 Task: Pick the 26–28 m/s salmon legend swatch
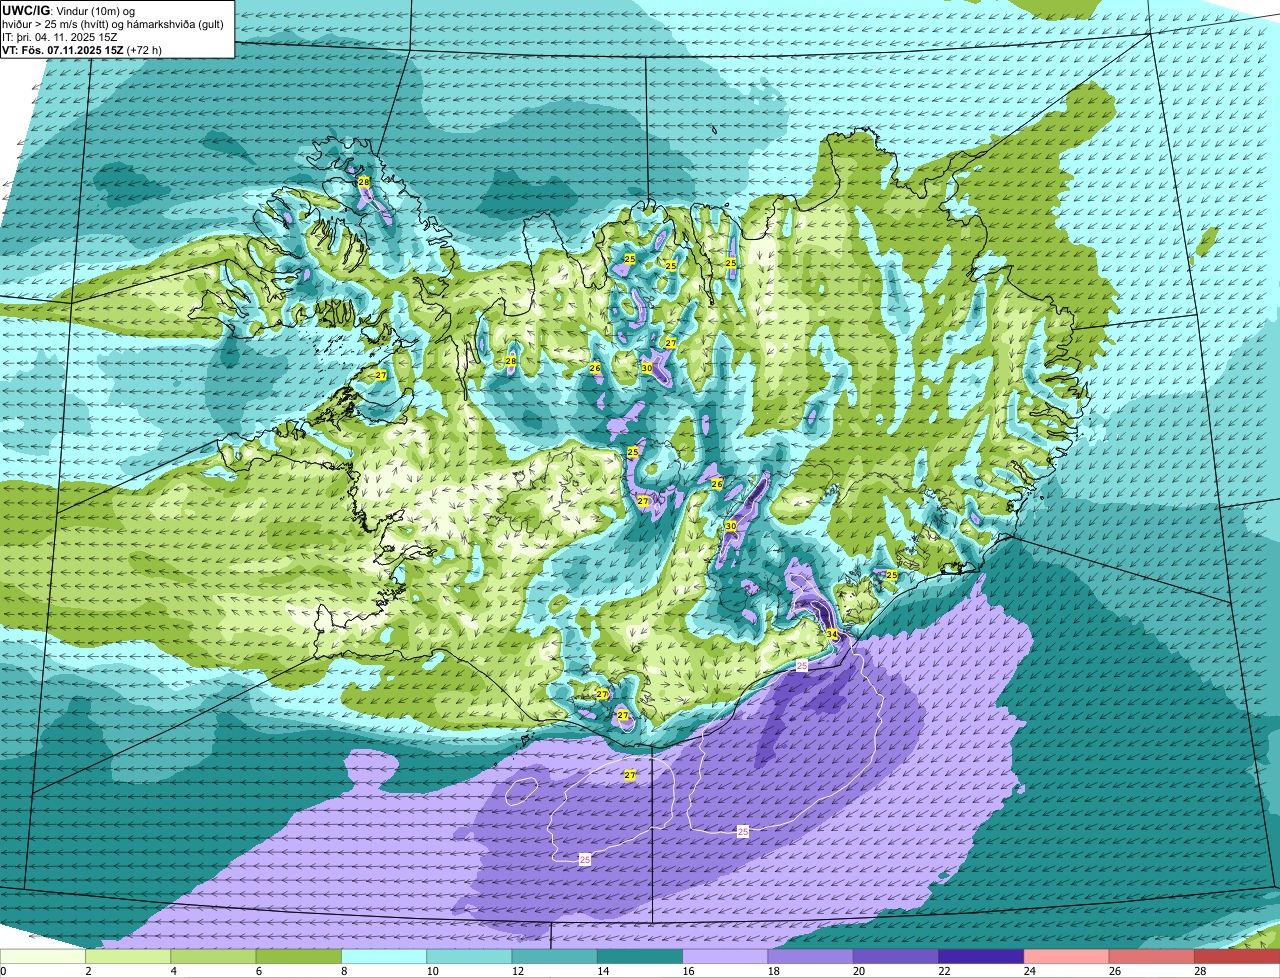click(1152, 957)
